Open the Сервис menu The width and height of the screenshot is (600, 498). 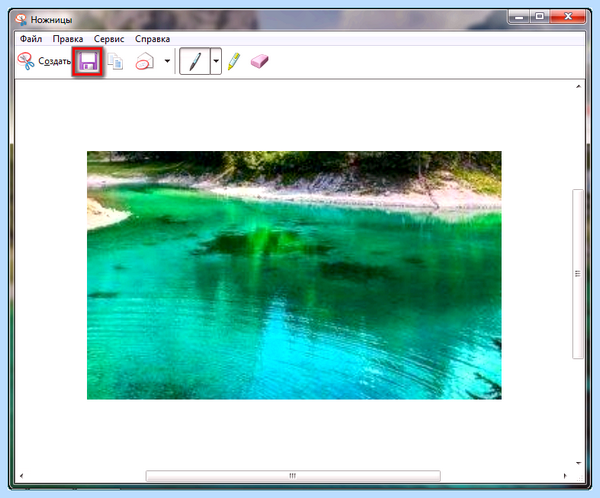(109, 39)
